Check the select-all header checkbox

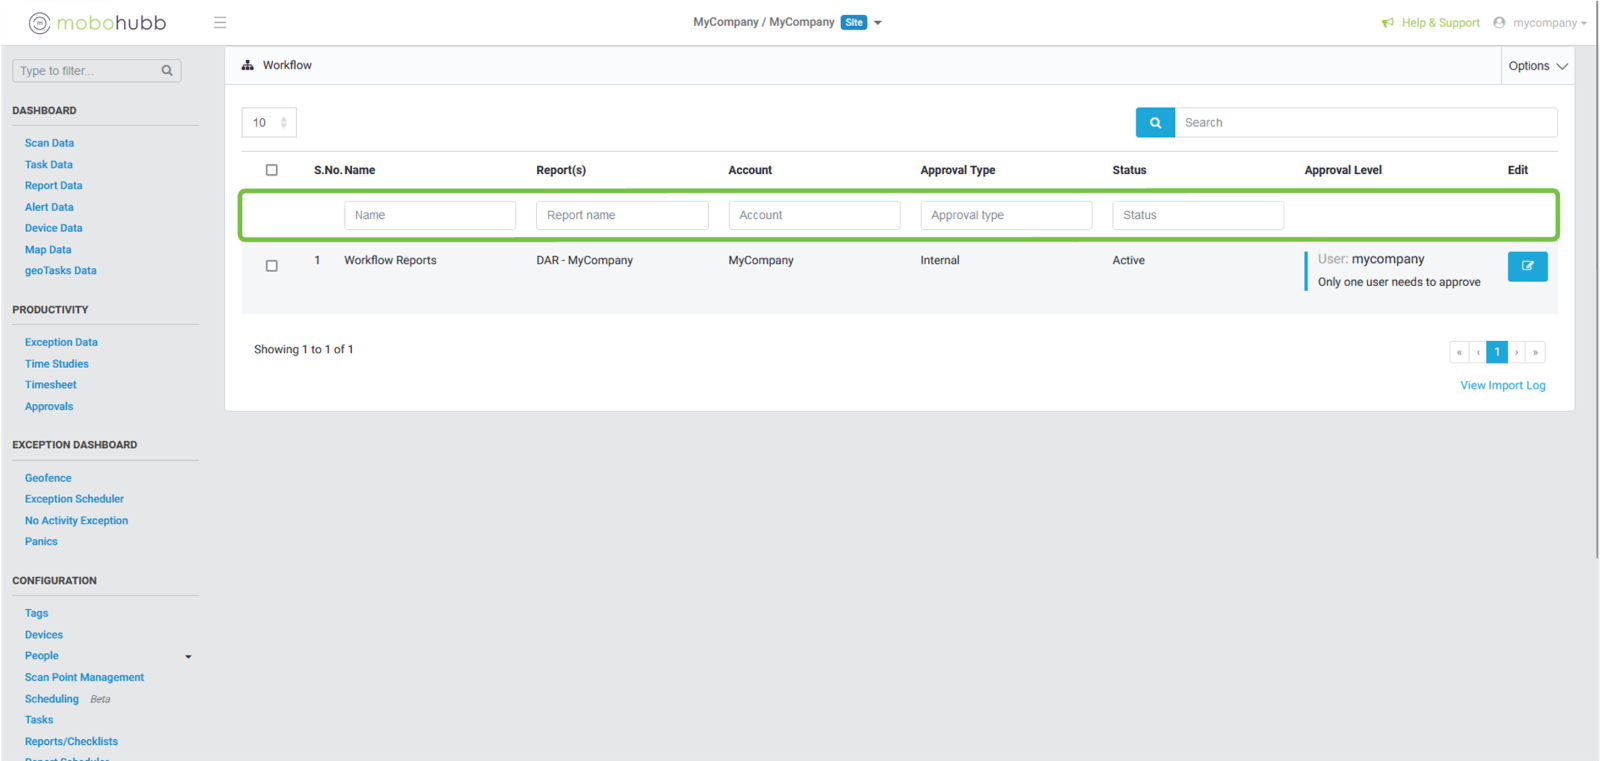tap(271, 170)
